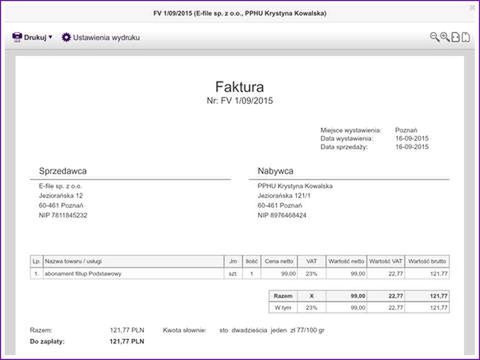Click the Nabywca section heading

click(275, 171)
